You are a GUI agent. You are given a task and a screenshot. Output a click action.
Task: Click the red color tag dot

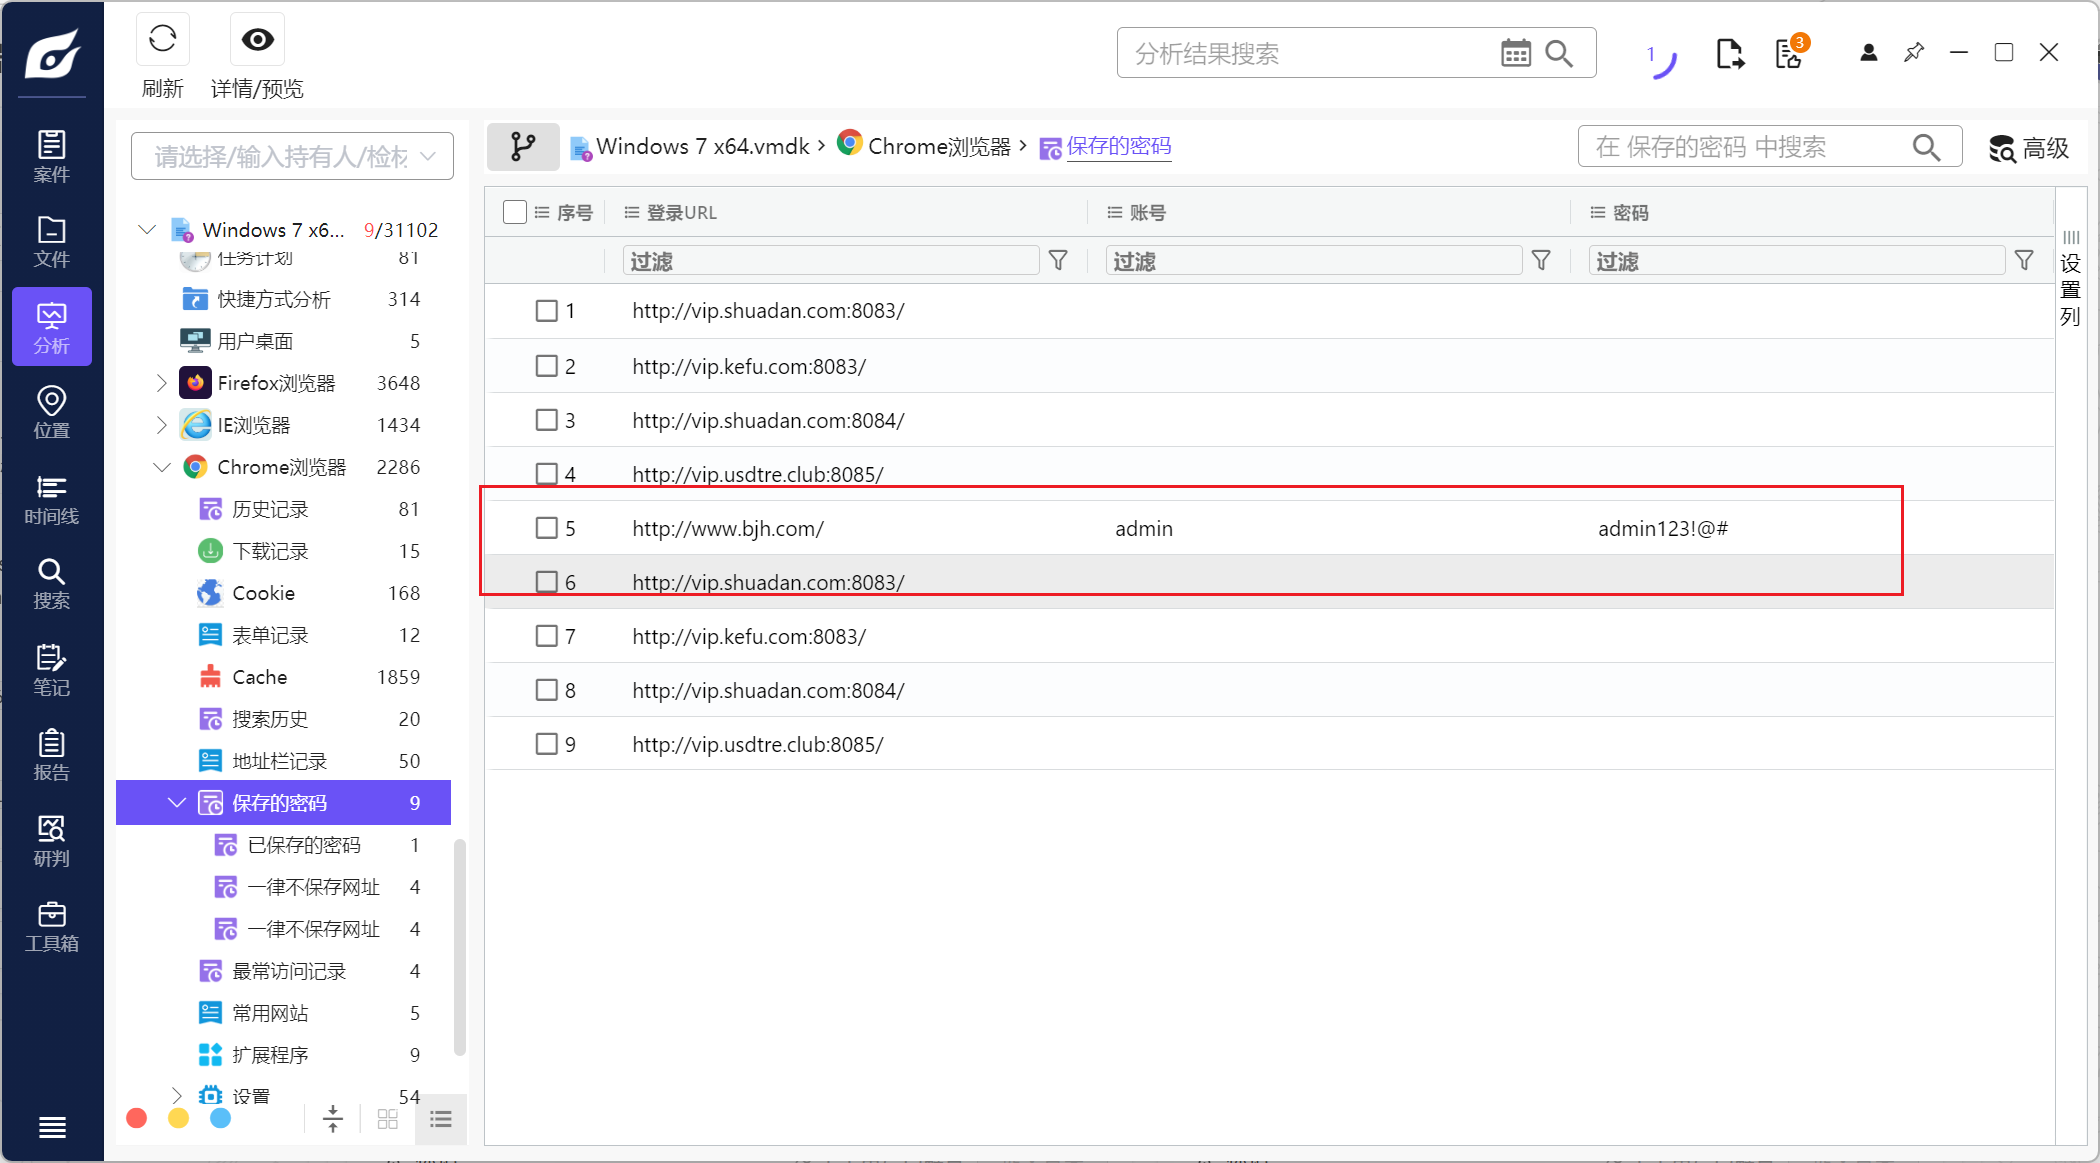pyautogui.click(x=137, y=1118)
